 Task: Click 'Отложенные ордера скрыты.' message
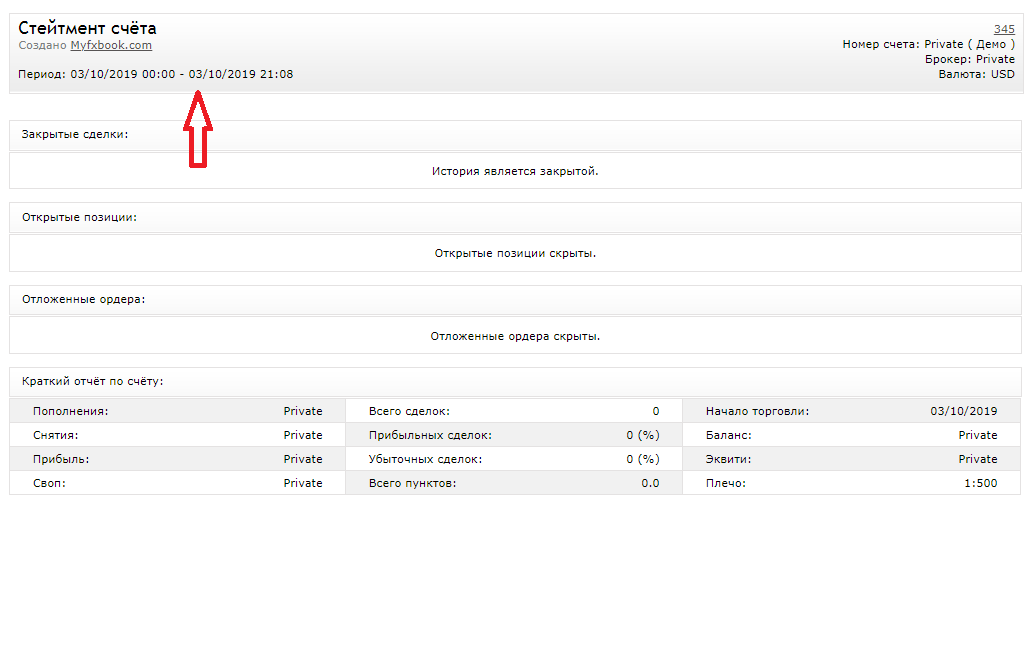pyautogui.click(x=515, y=336)
